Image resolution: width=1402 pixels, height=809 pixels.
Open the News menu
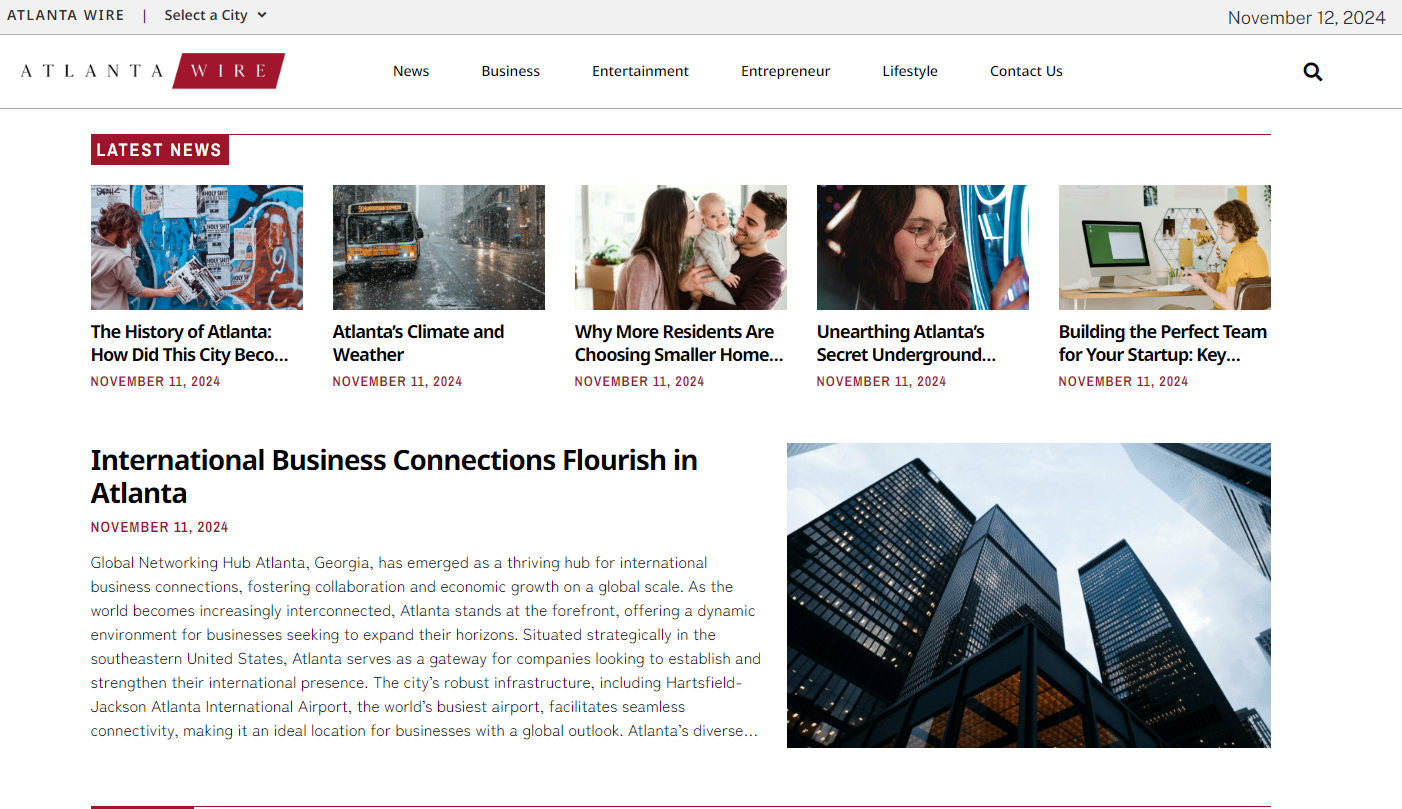(411, 71)
